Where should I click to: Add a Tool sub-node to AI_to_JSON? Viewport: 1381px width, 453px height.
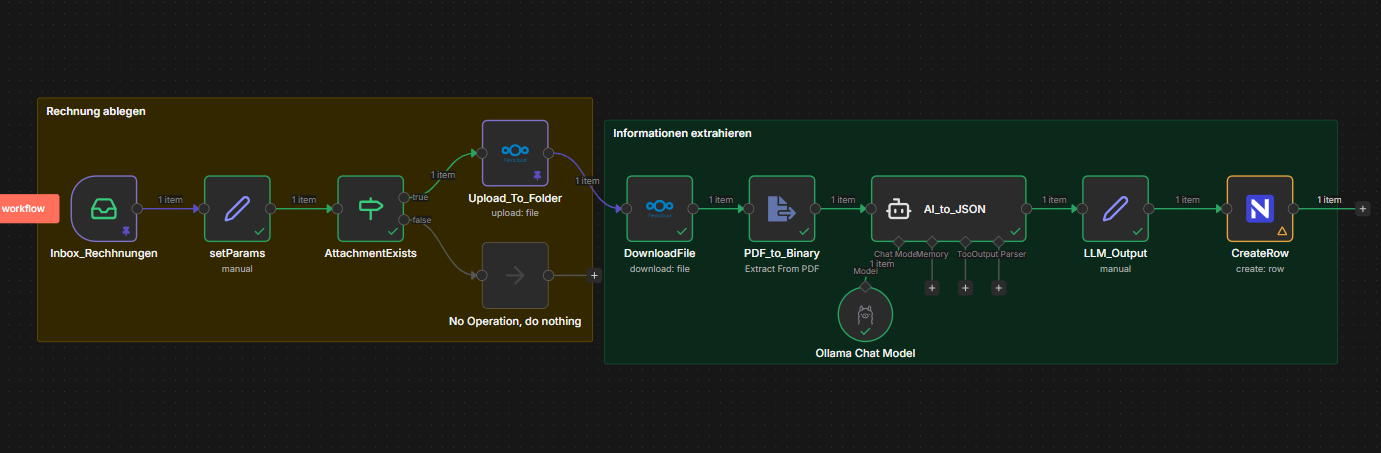coord(965,288)
